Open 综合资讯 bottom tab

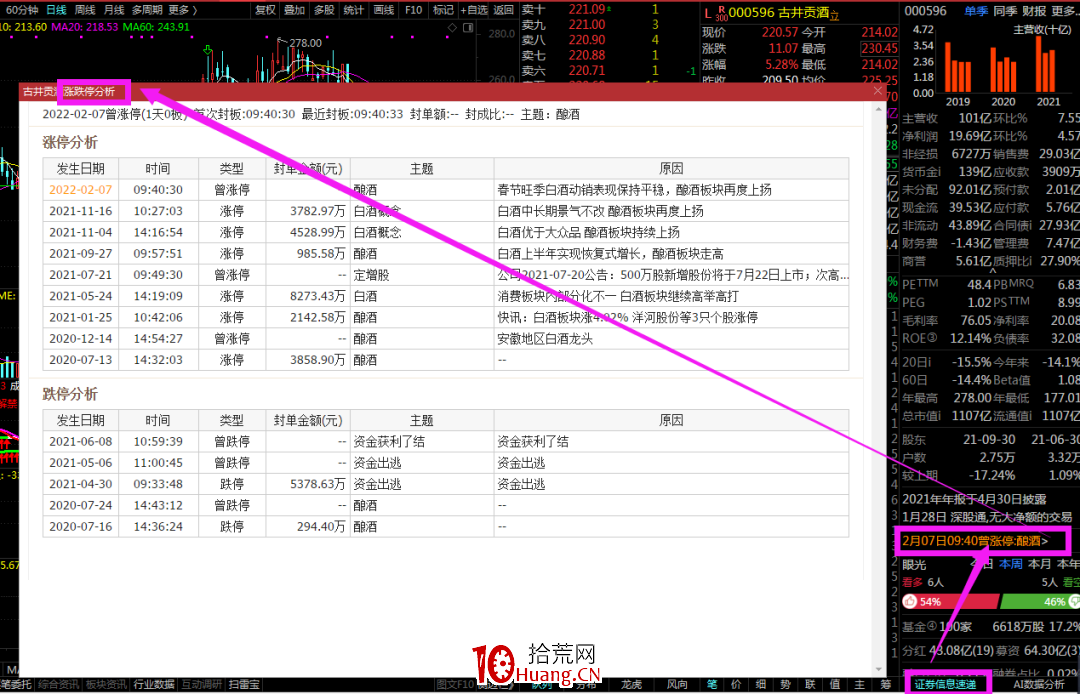(59, 684)
